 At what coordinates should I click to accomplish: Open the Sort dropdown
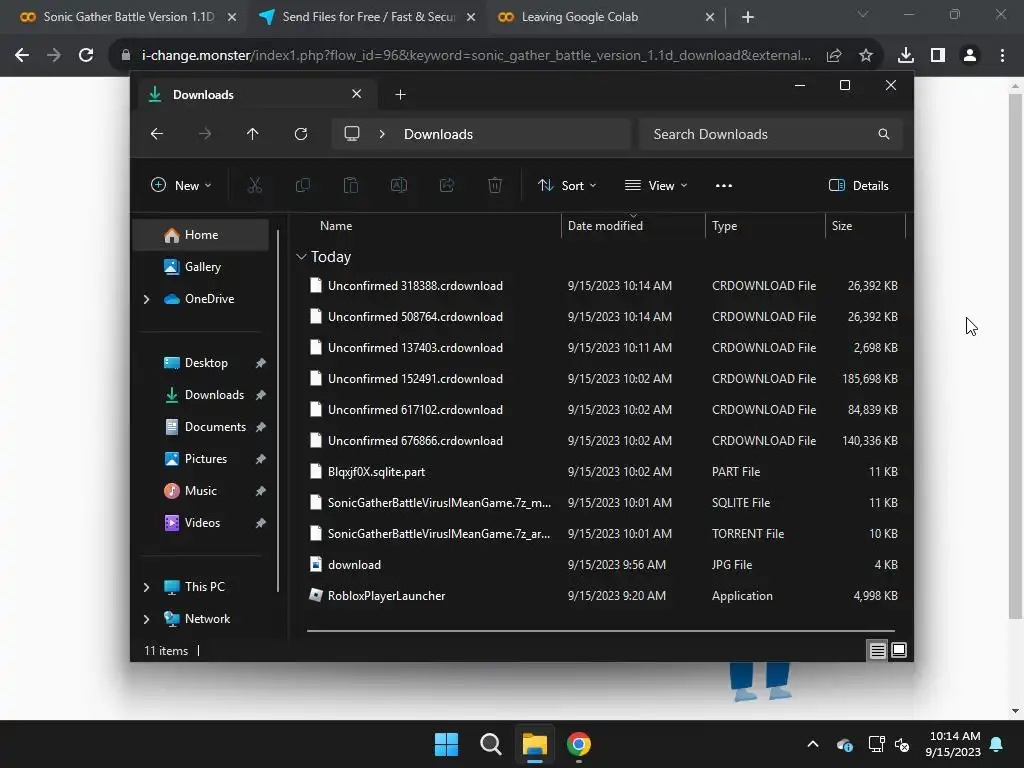(567, 185)
